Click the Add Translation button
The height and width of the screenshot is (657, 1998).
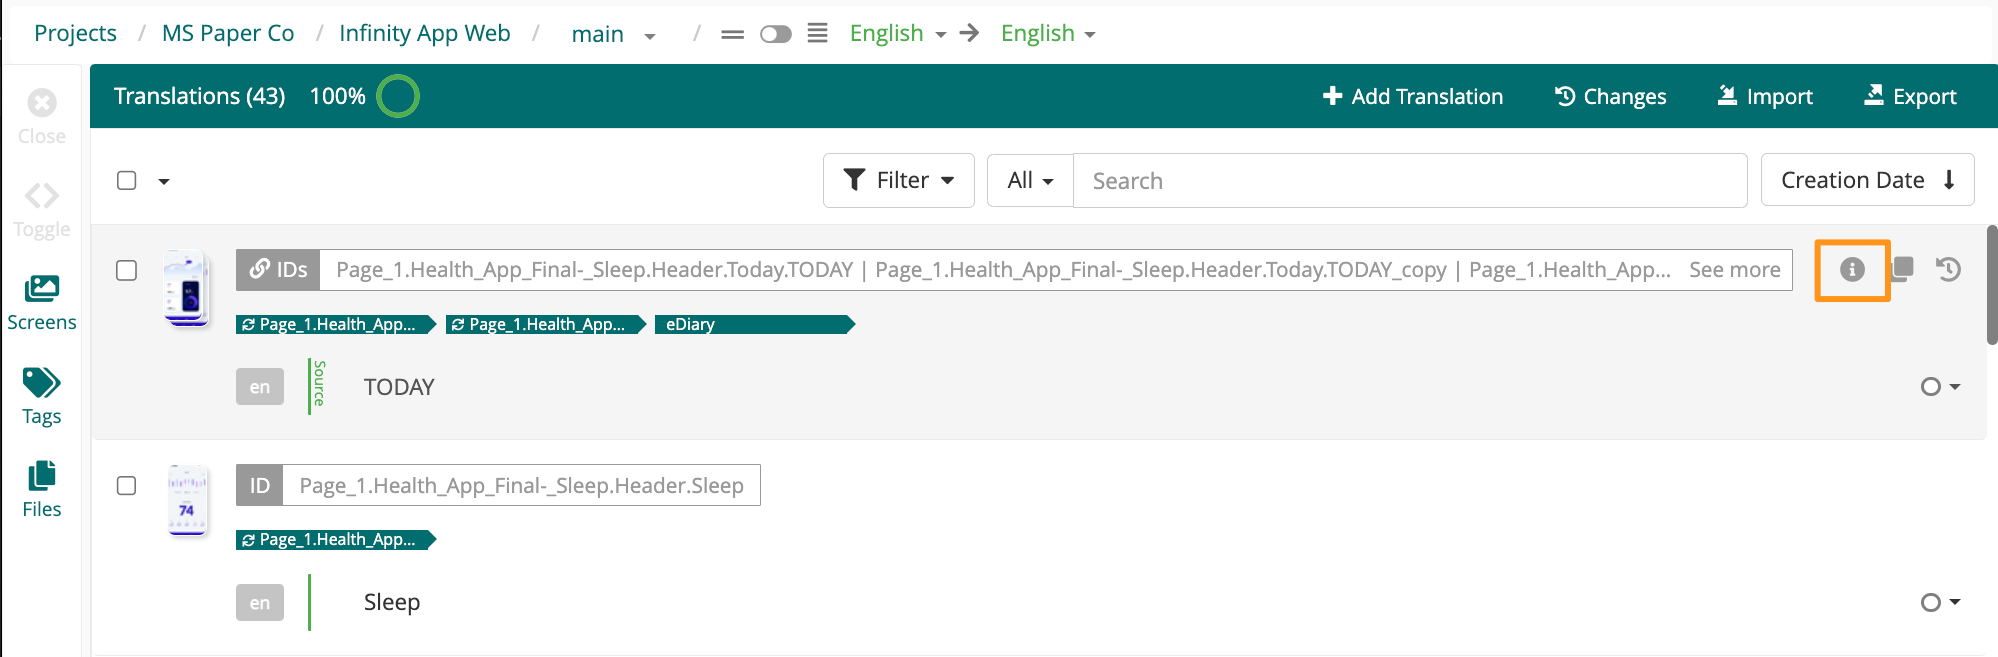point(1412,96)
